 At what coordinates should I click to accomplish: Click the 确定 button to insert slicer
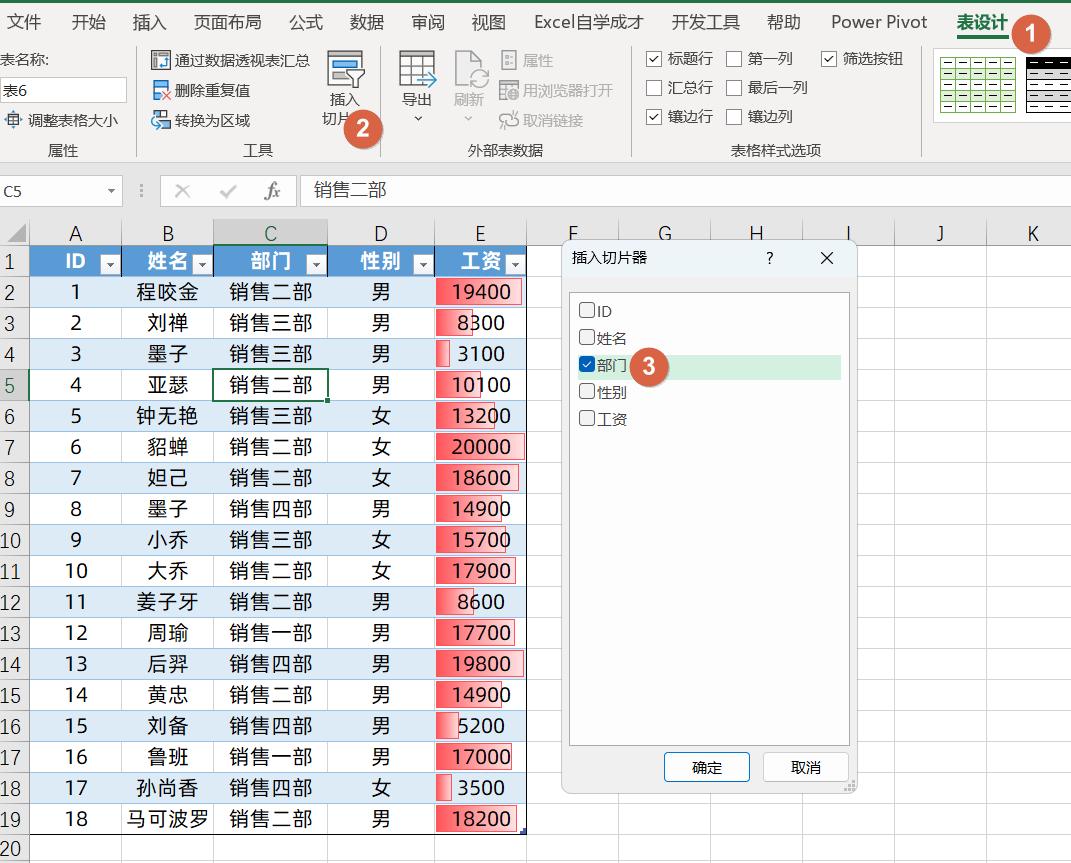(x=706, y=767)
